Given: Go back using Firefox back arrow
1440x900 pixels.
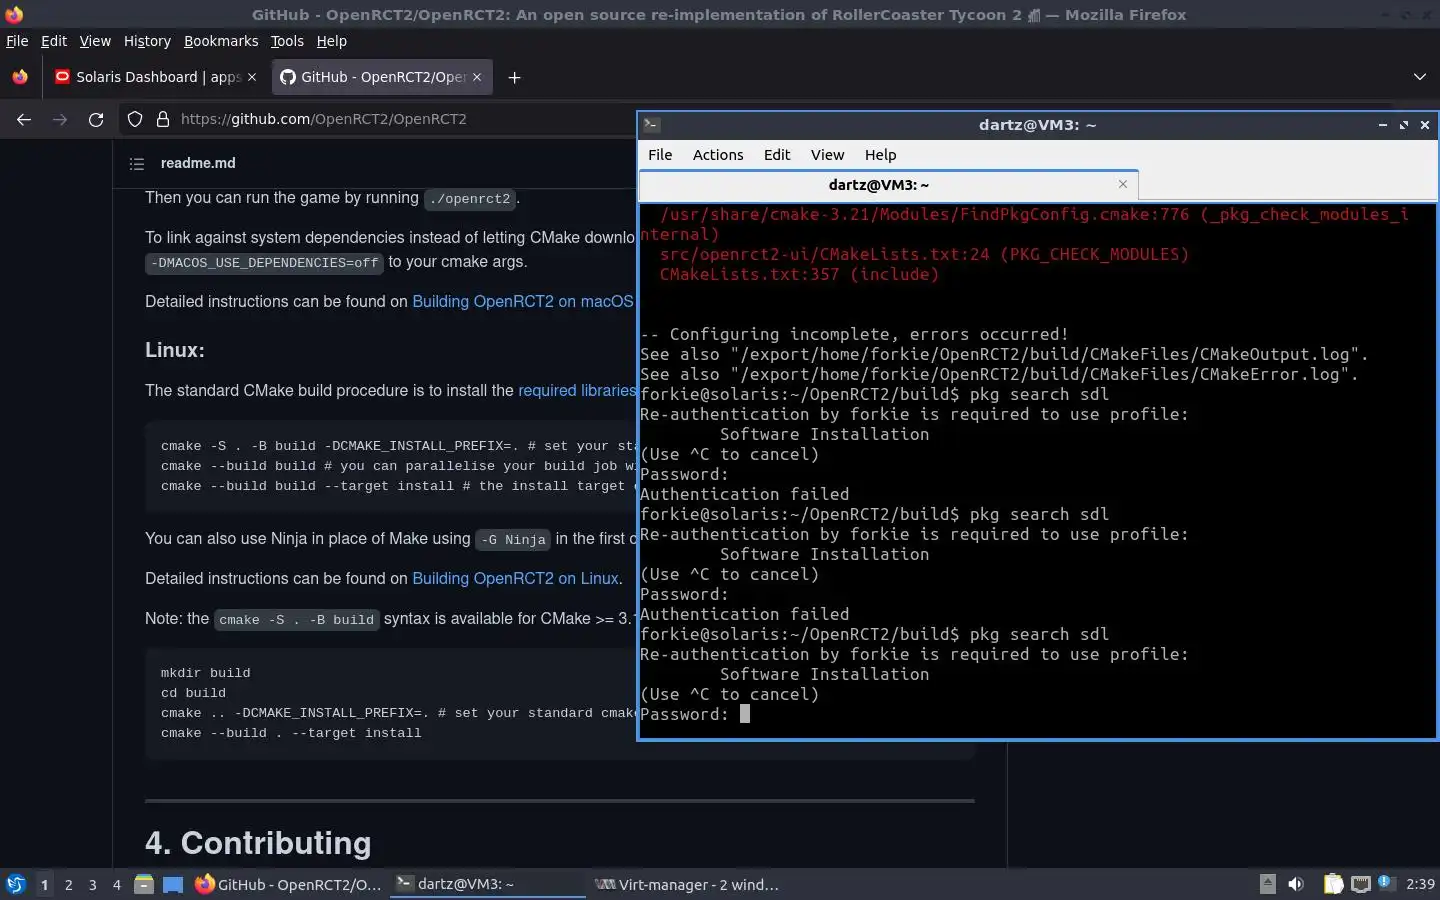Looking at the screenshot, I should tap(24, 119).
